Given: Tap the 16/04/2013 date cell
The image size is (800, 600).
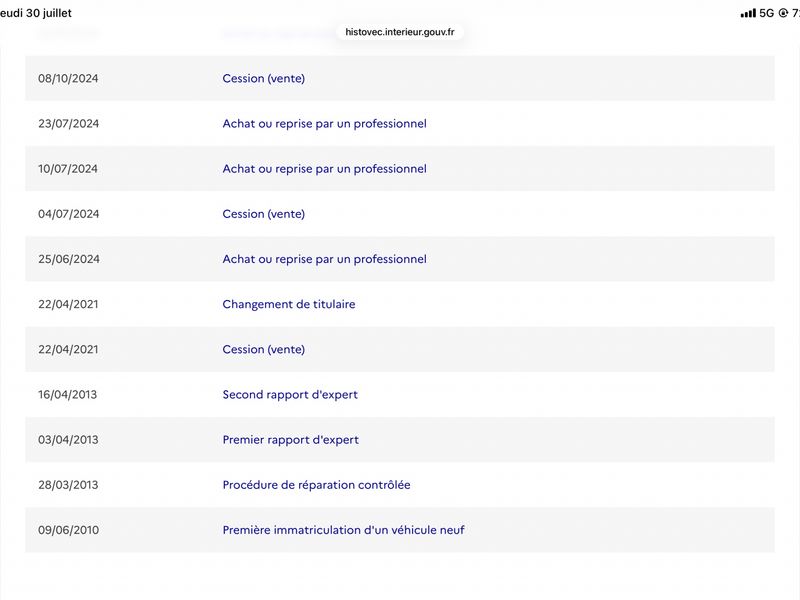Looking at the screenshot, I should [x=67, y=394].
